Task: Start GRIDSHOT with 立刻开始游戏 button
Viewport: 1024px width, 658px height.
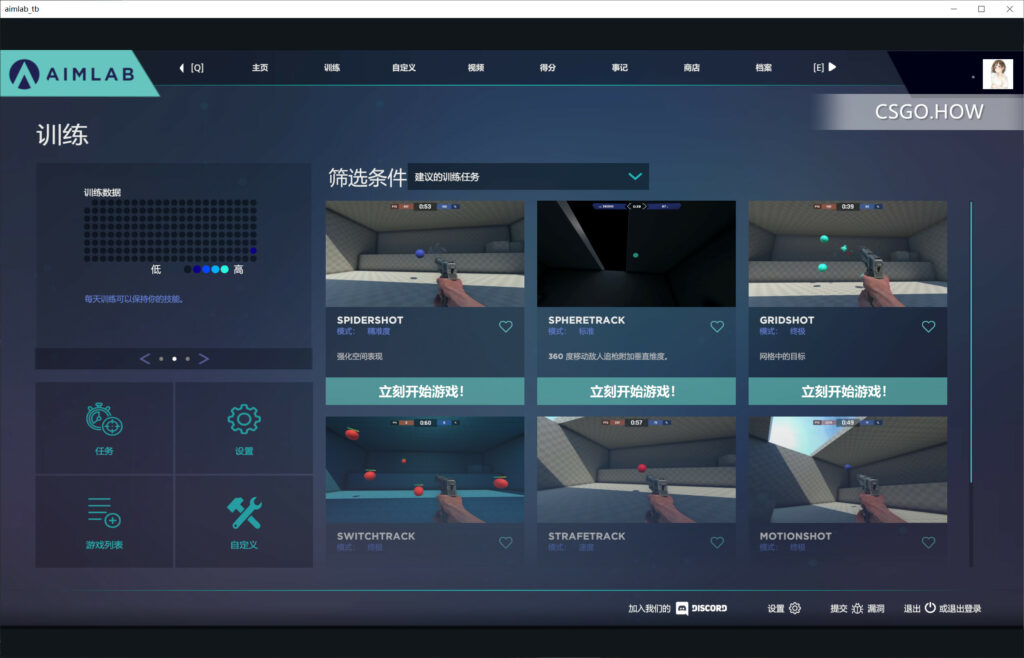Action: [848, 391]
